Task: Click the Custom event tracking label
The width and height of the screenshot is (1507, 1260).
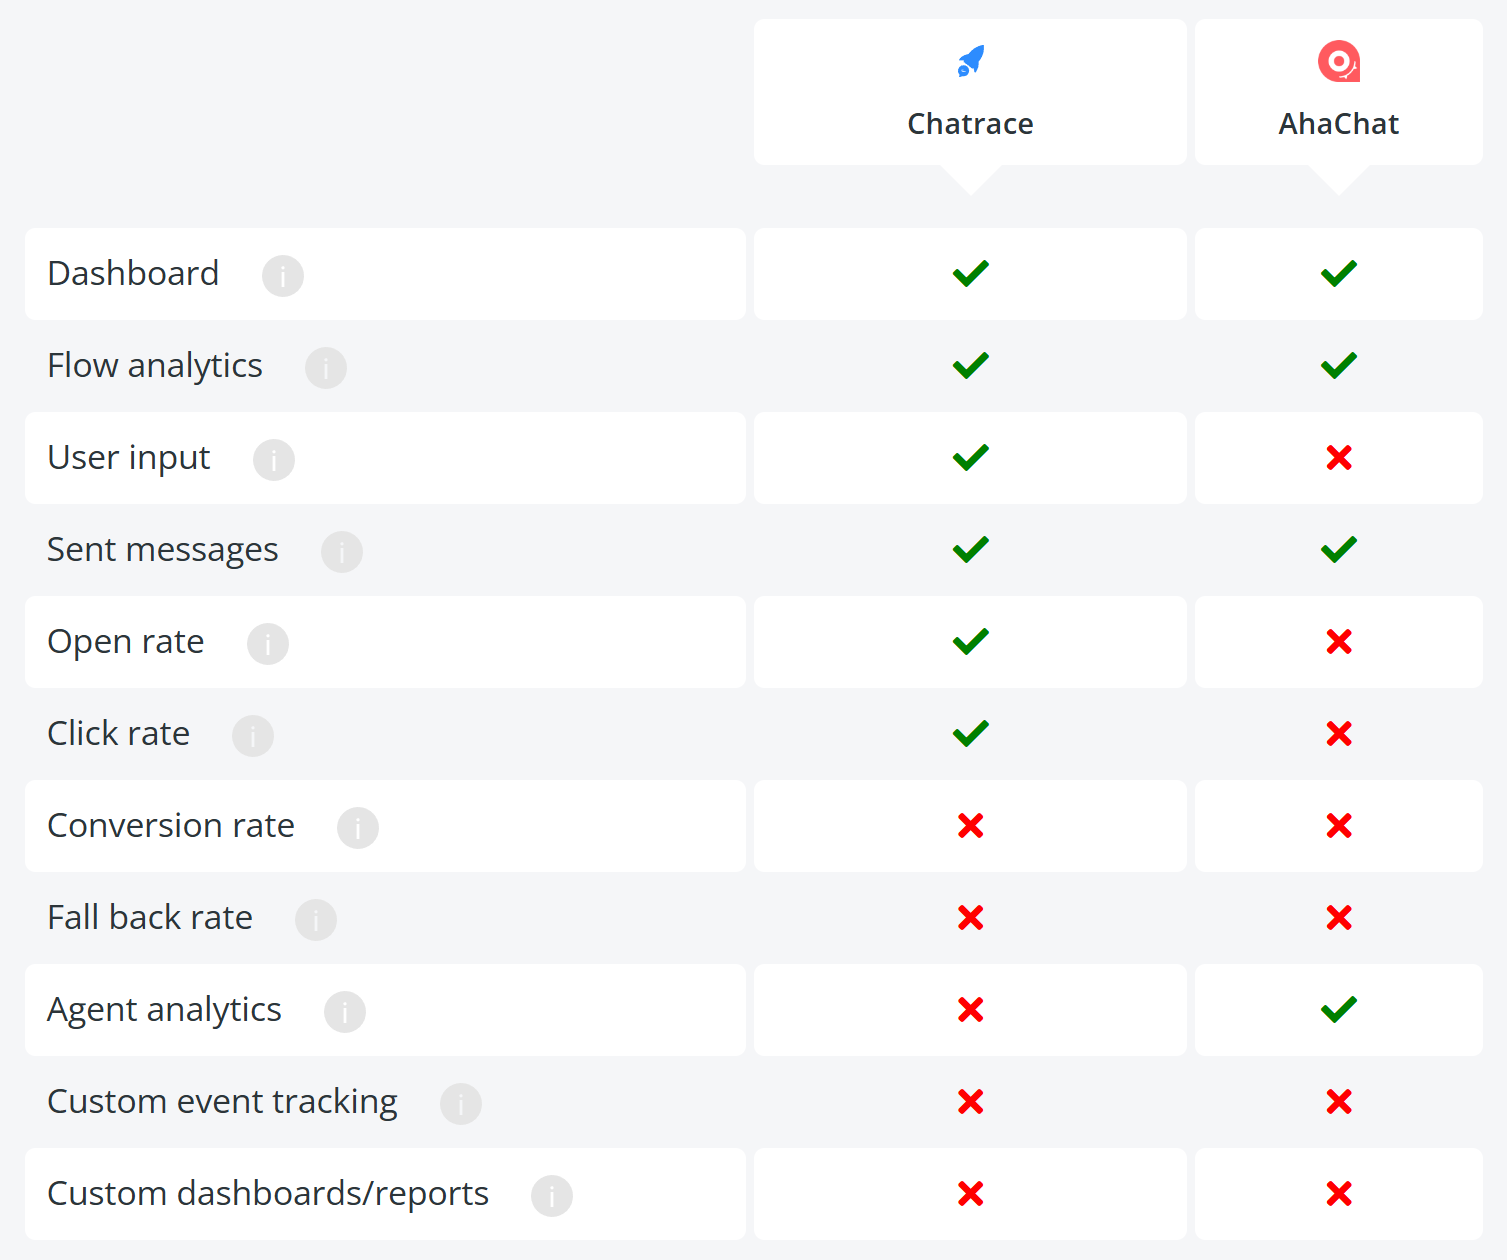Action: click(223, 1102)
